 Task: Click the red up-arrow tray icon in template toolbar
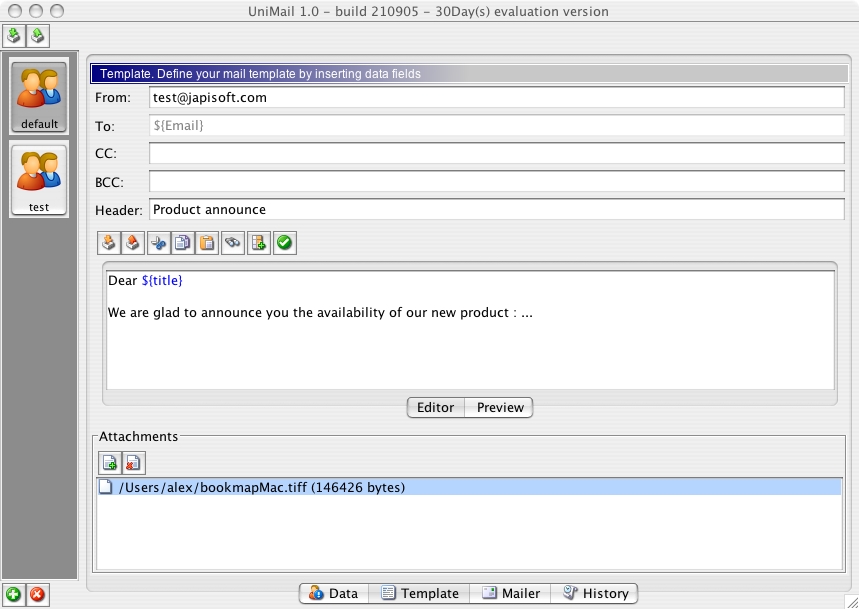133,243
